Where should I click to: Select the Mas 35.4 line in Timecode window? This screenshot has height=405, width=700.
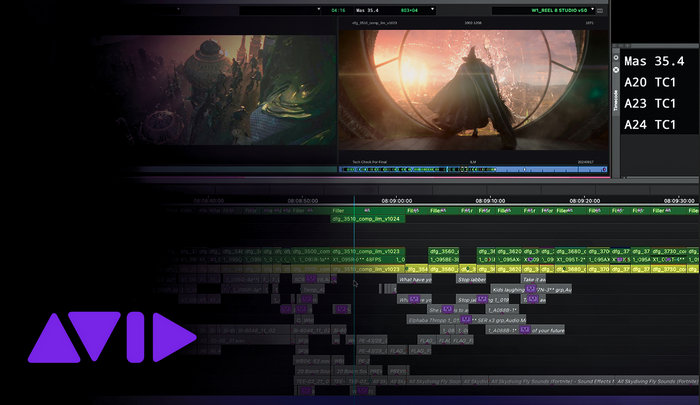tap(654, 61)
